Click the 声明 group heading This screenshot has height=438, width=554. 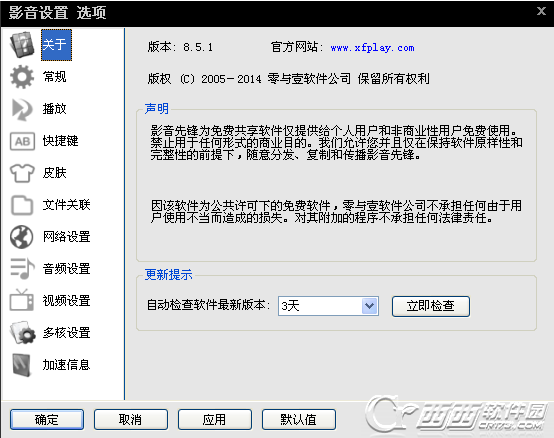click(x=157, y=108)
